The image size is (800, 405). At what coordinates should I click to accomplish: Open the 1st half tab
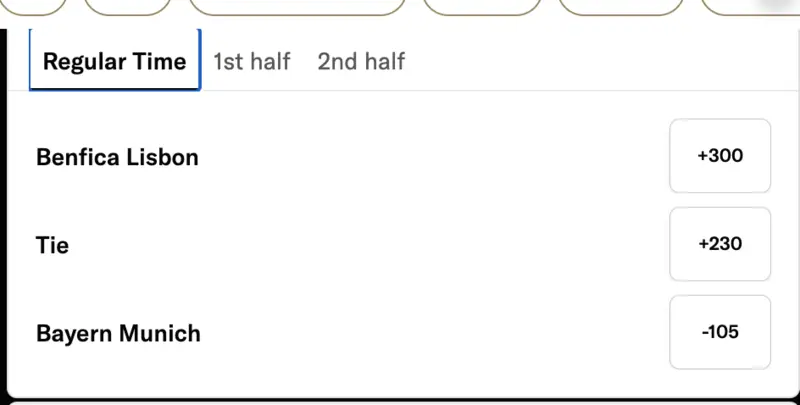pos(251,61)
